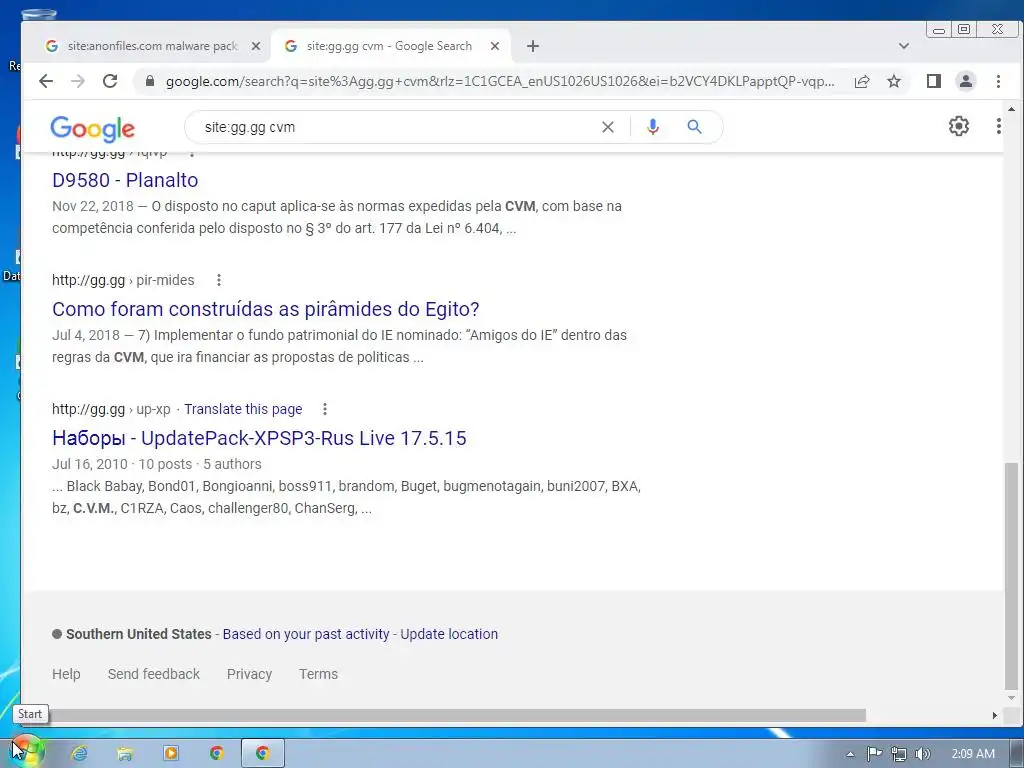Show hidden system tray icons

coord(850,754)
